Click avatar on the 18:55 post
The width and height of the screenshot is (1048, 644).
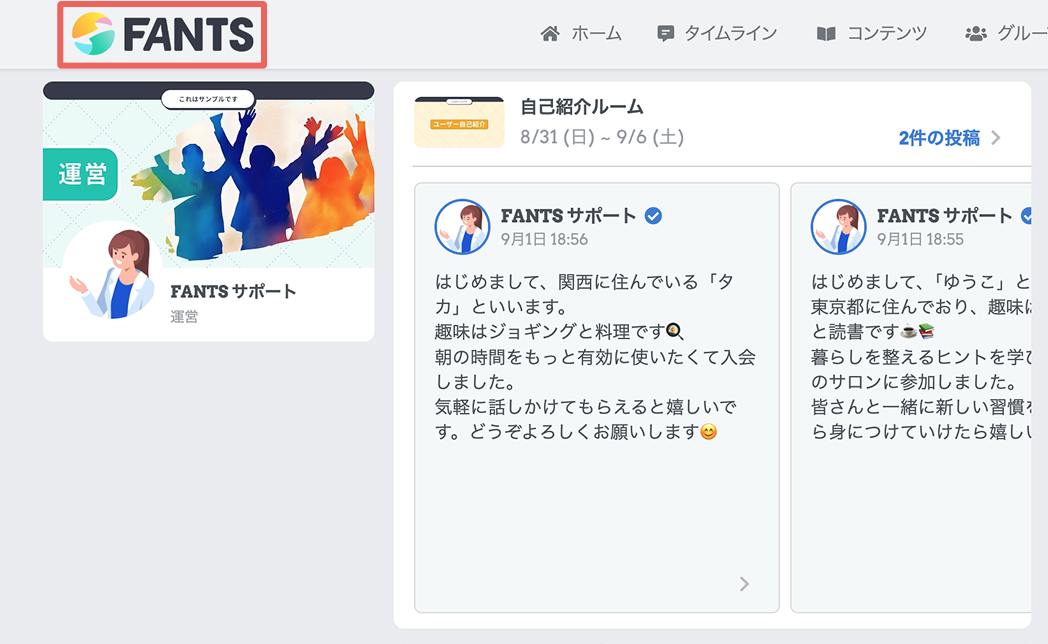tap(838, 226)
